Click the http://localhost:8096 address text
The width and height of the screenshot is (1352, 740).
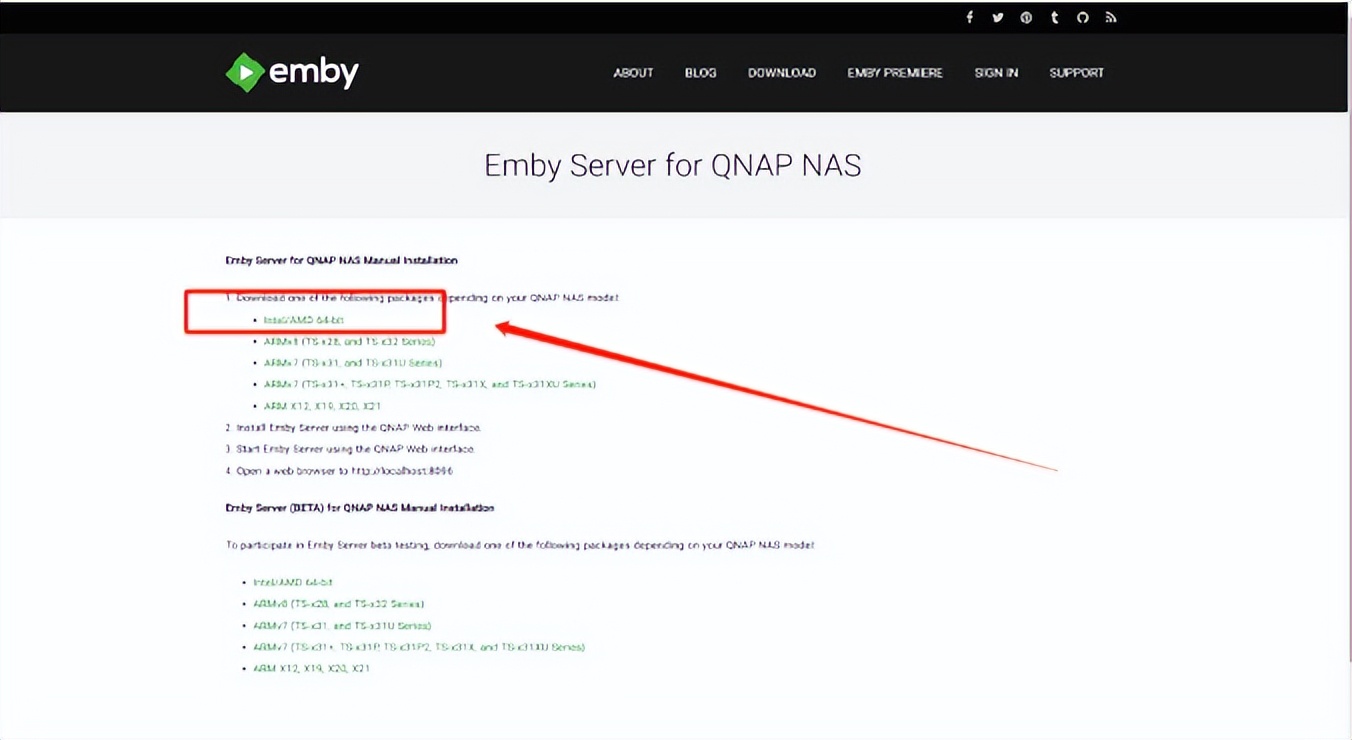(x=402, y=471)
